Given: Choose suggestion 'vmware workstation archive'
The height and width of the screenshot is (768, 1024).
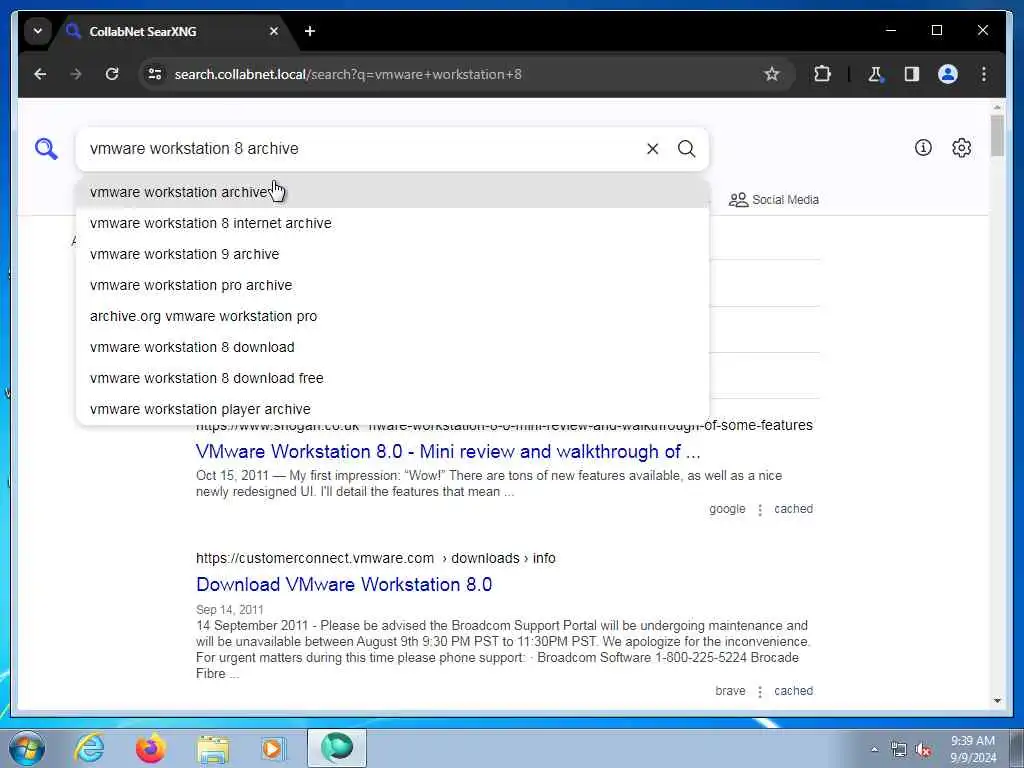Looking at the screenshot, I should 392,192.
